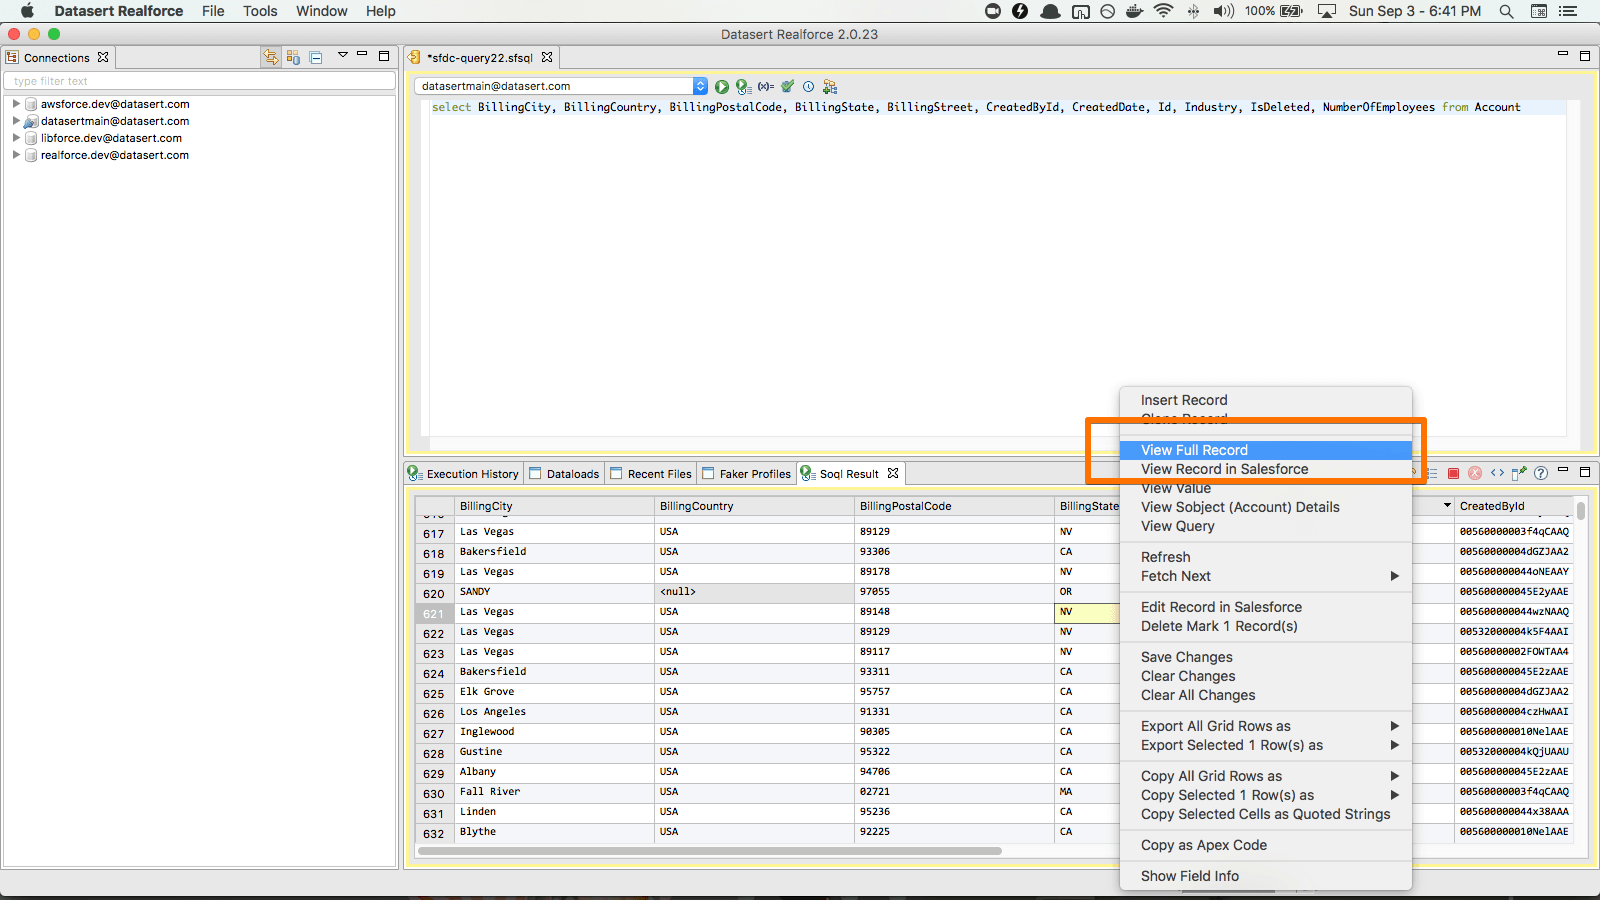The height and width of the screenshot is (900, 1600).
Task: Choose View Full Record from context menu
Action: pos(1194,450)
